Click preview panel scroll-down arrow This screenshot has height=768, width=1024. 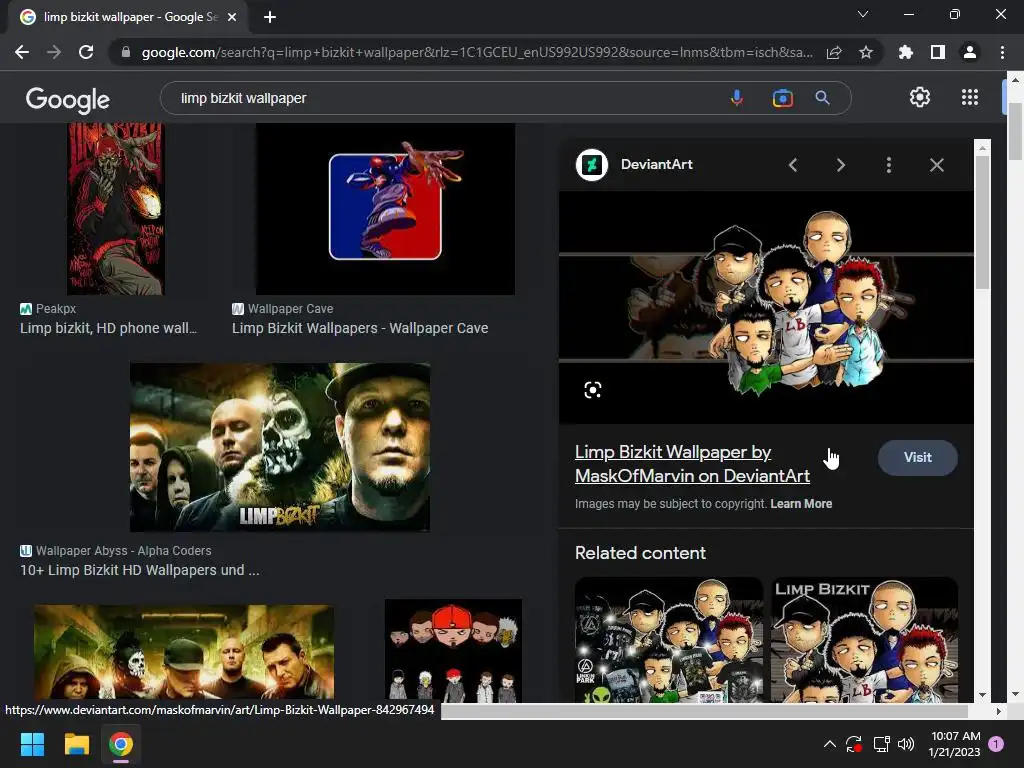pyautogui.click(x=982, y=695)
